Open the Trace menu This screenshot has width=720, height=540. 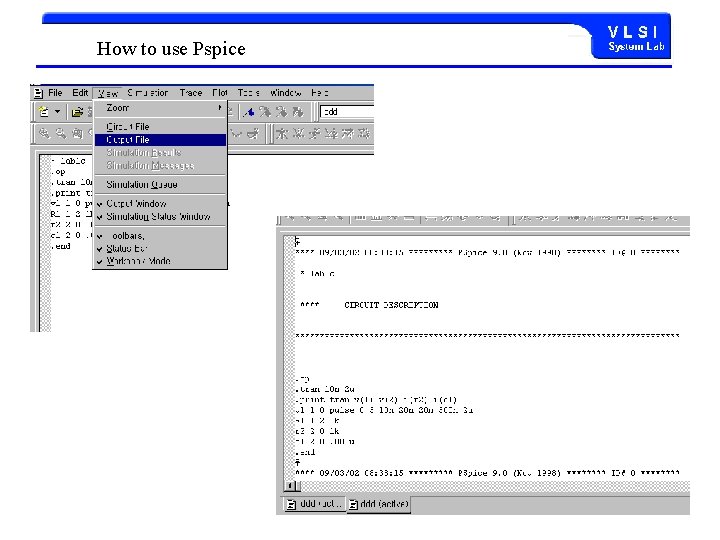tap(191, 93)
